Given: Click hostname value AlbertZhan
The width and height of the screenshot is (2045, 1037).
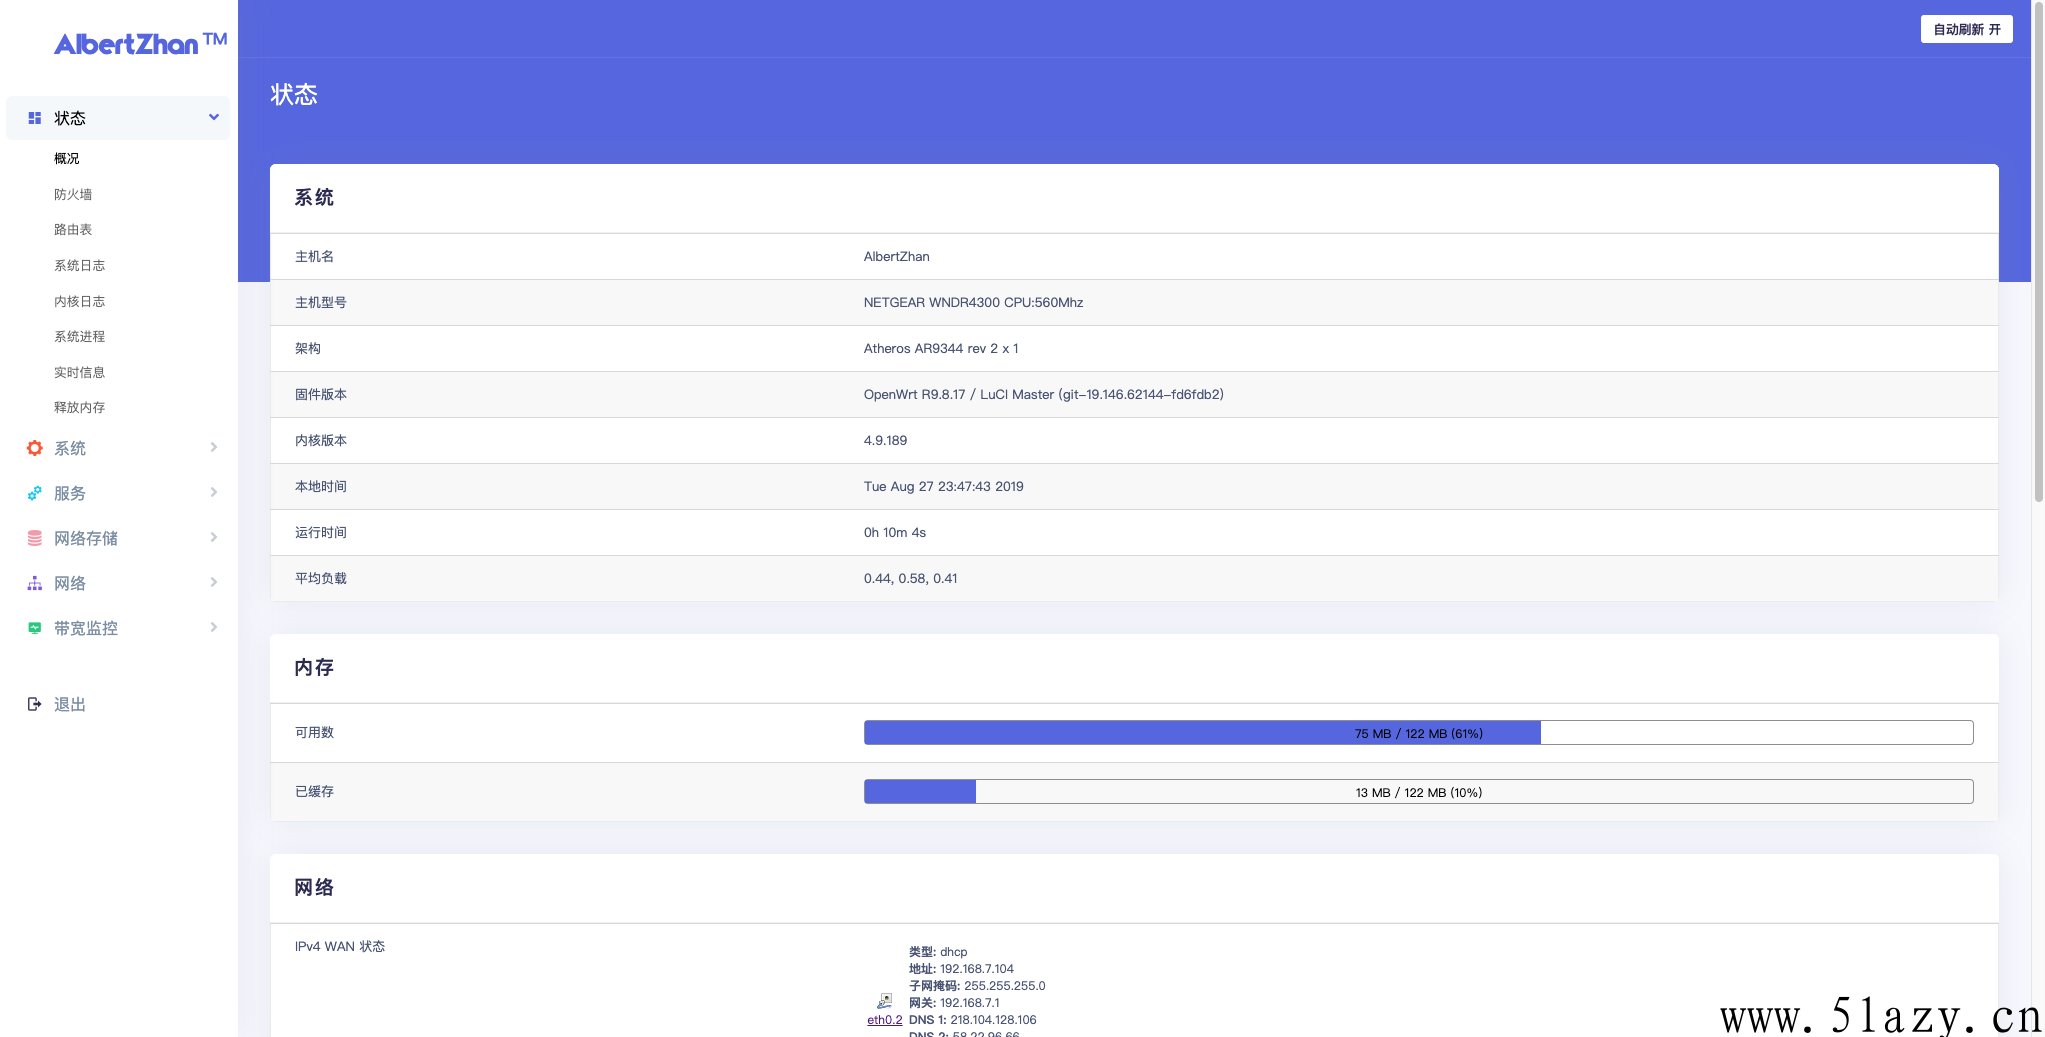Looking at the screenshot, I should [x=896, y=256].
